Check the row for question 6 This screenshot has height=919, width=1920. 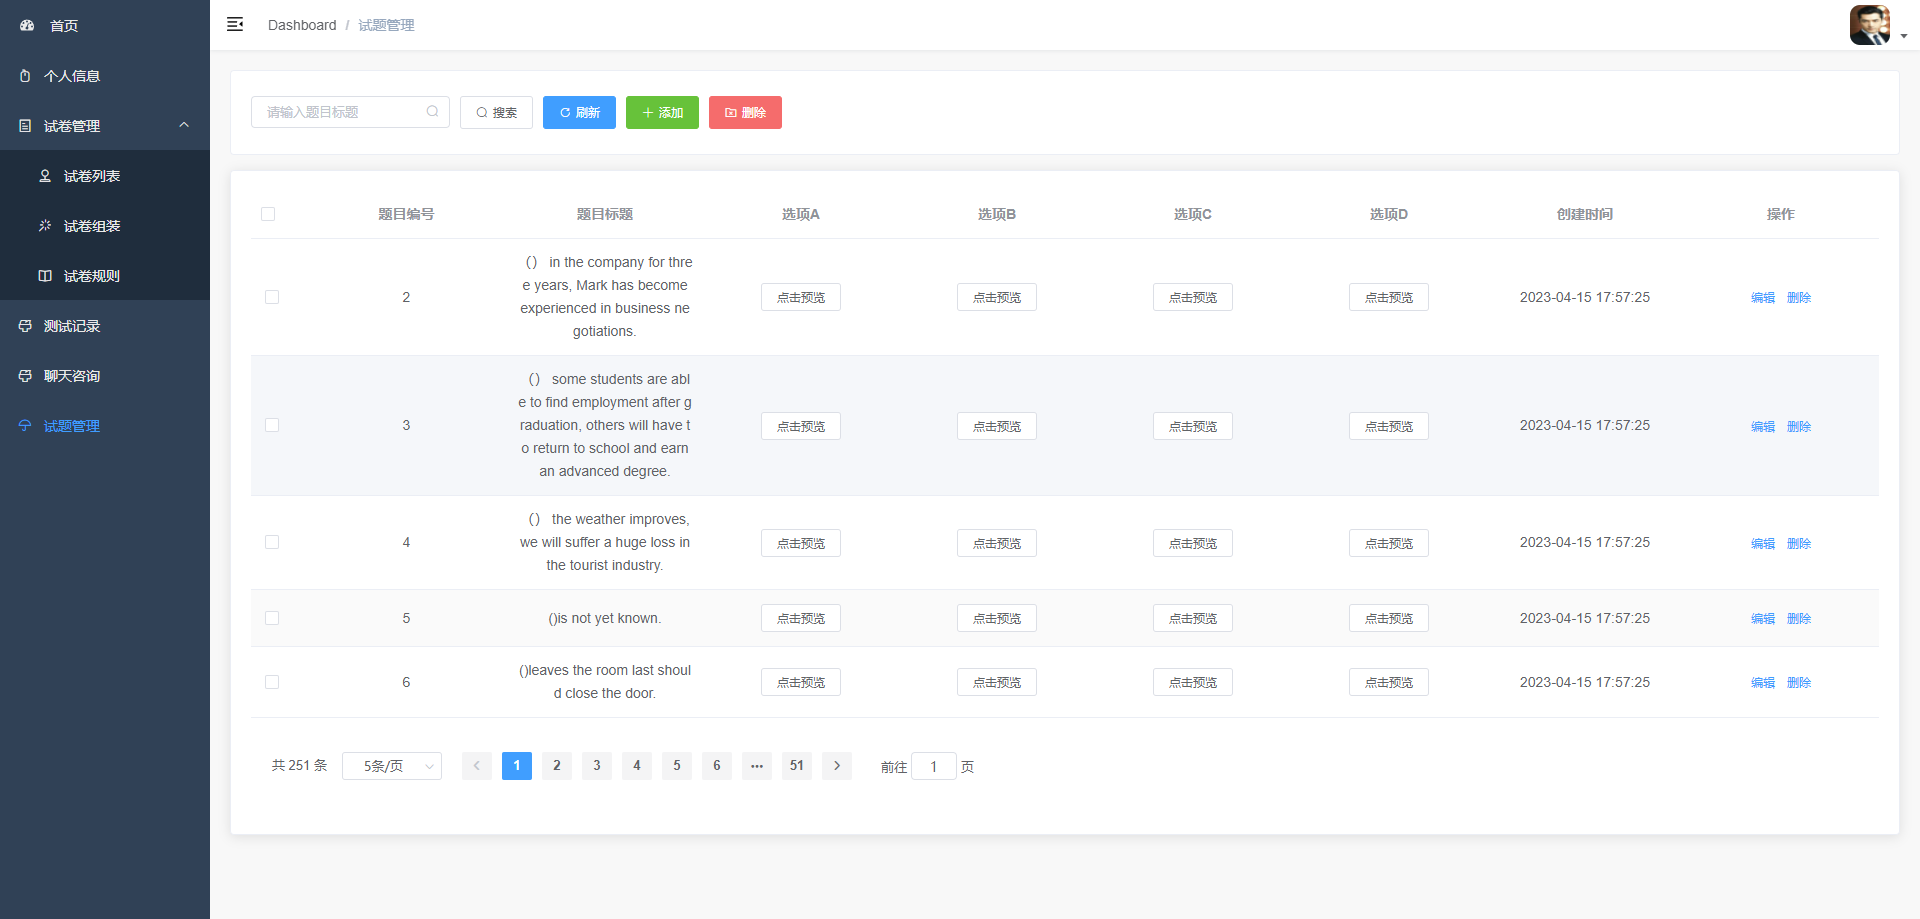[x=272, y=682]
